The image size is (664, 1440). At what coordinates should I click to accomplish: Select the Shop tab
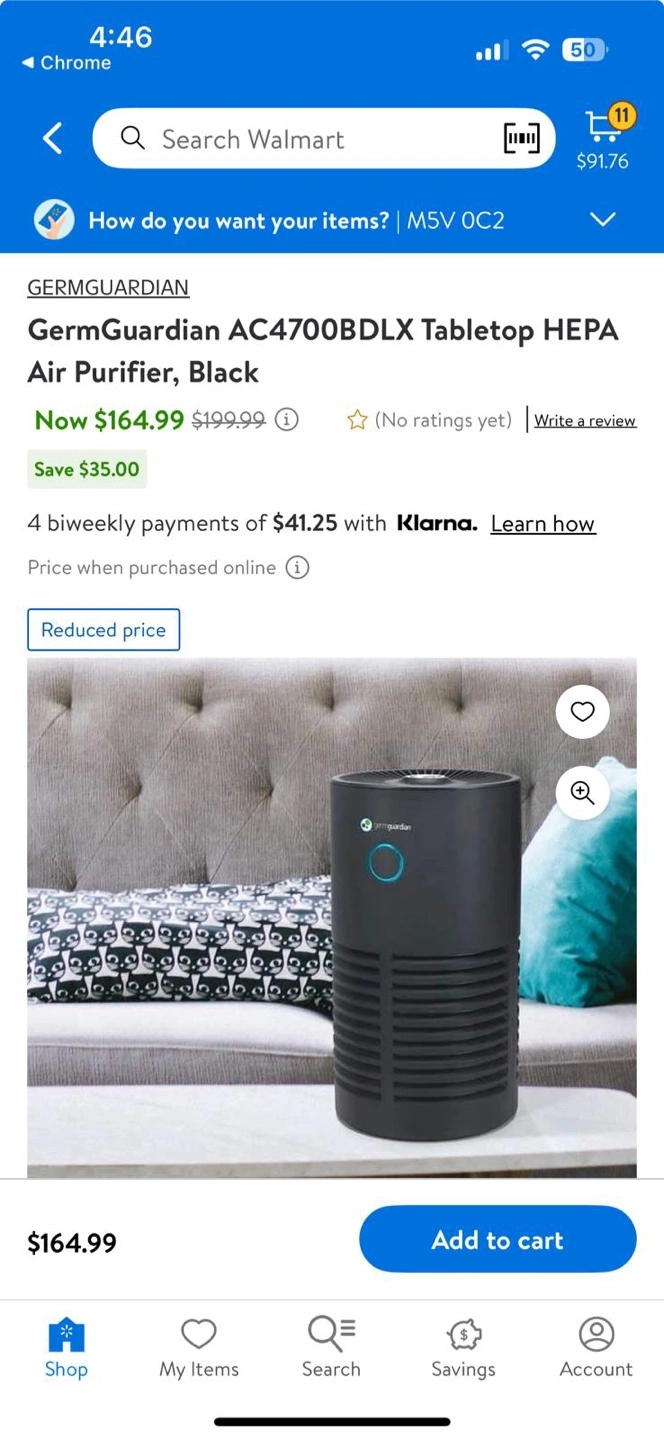66,1348
